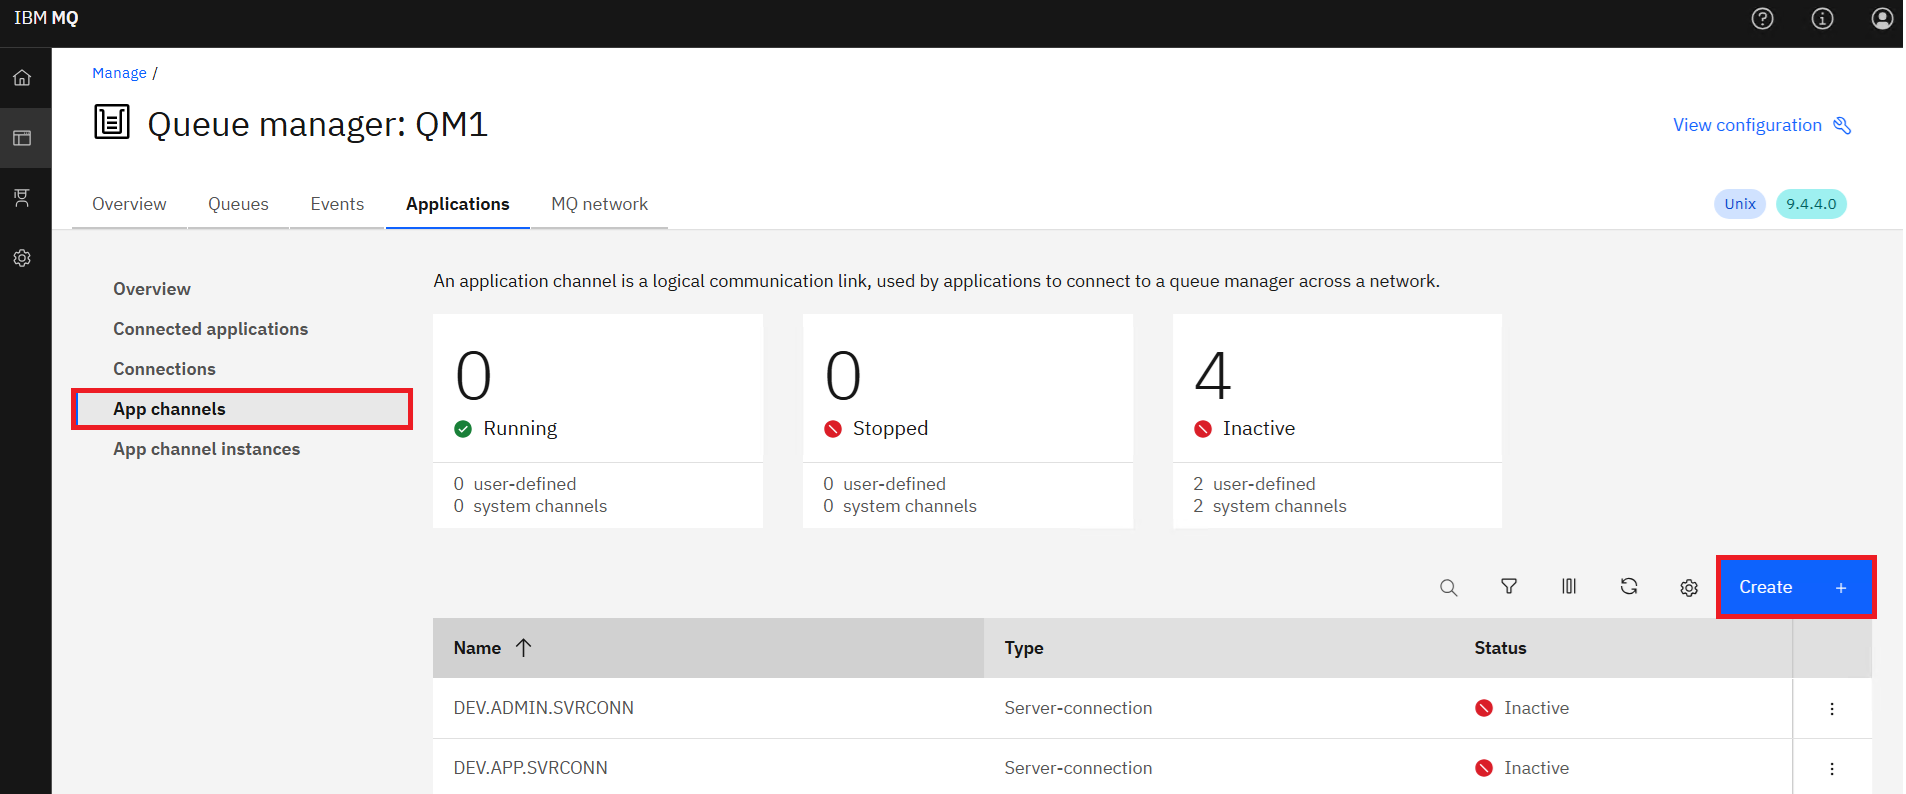
Task: Refresh the channel table
Action: (1629, 587)
